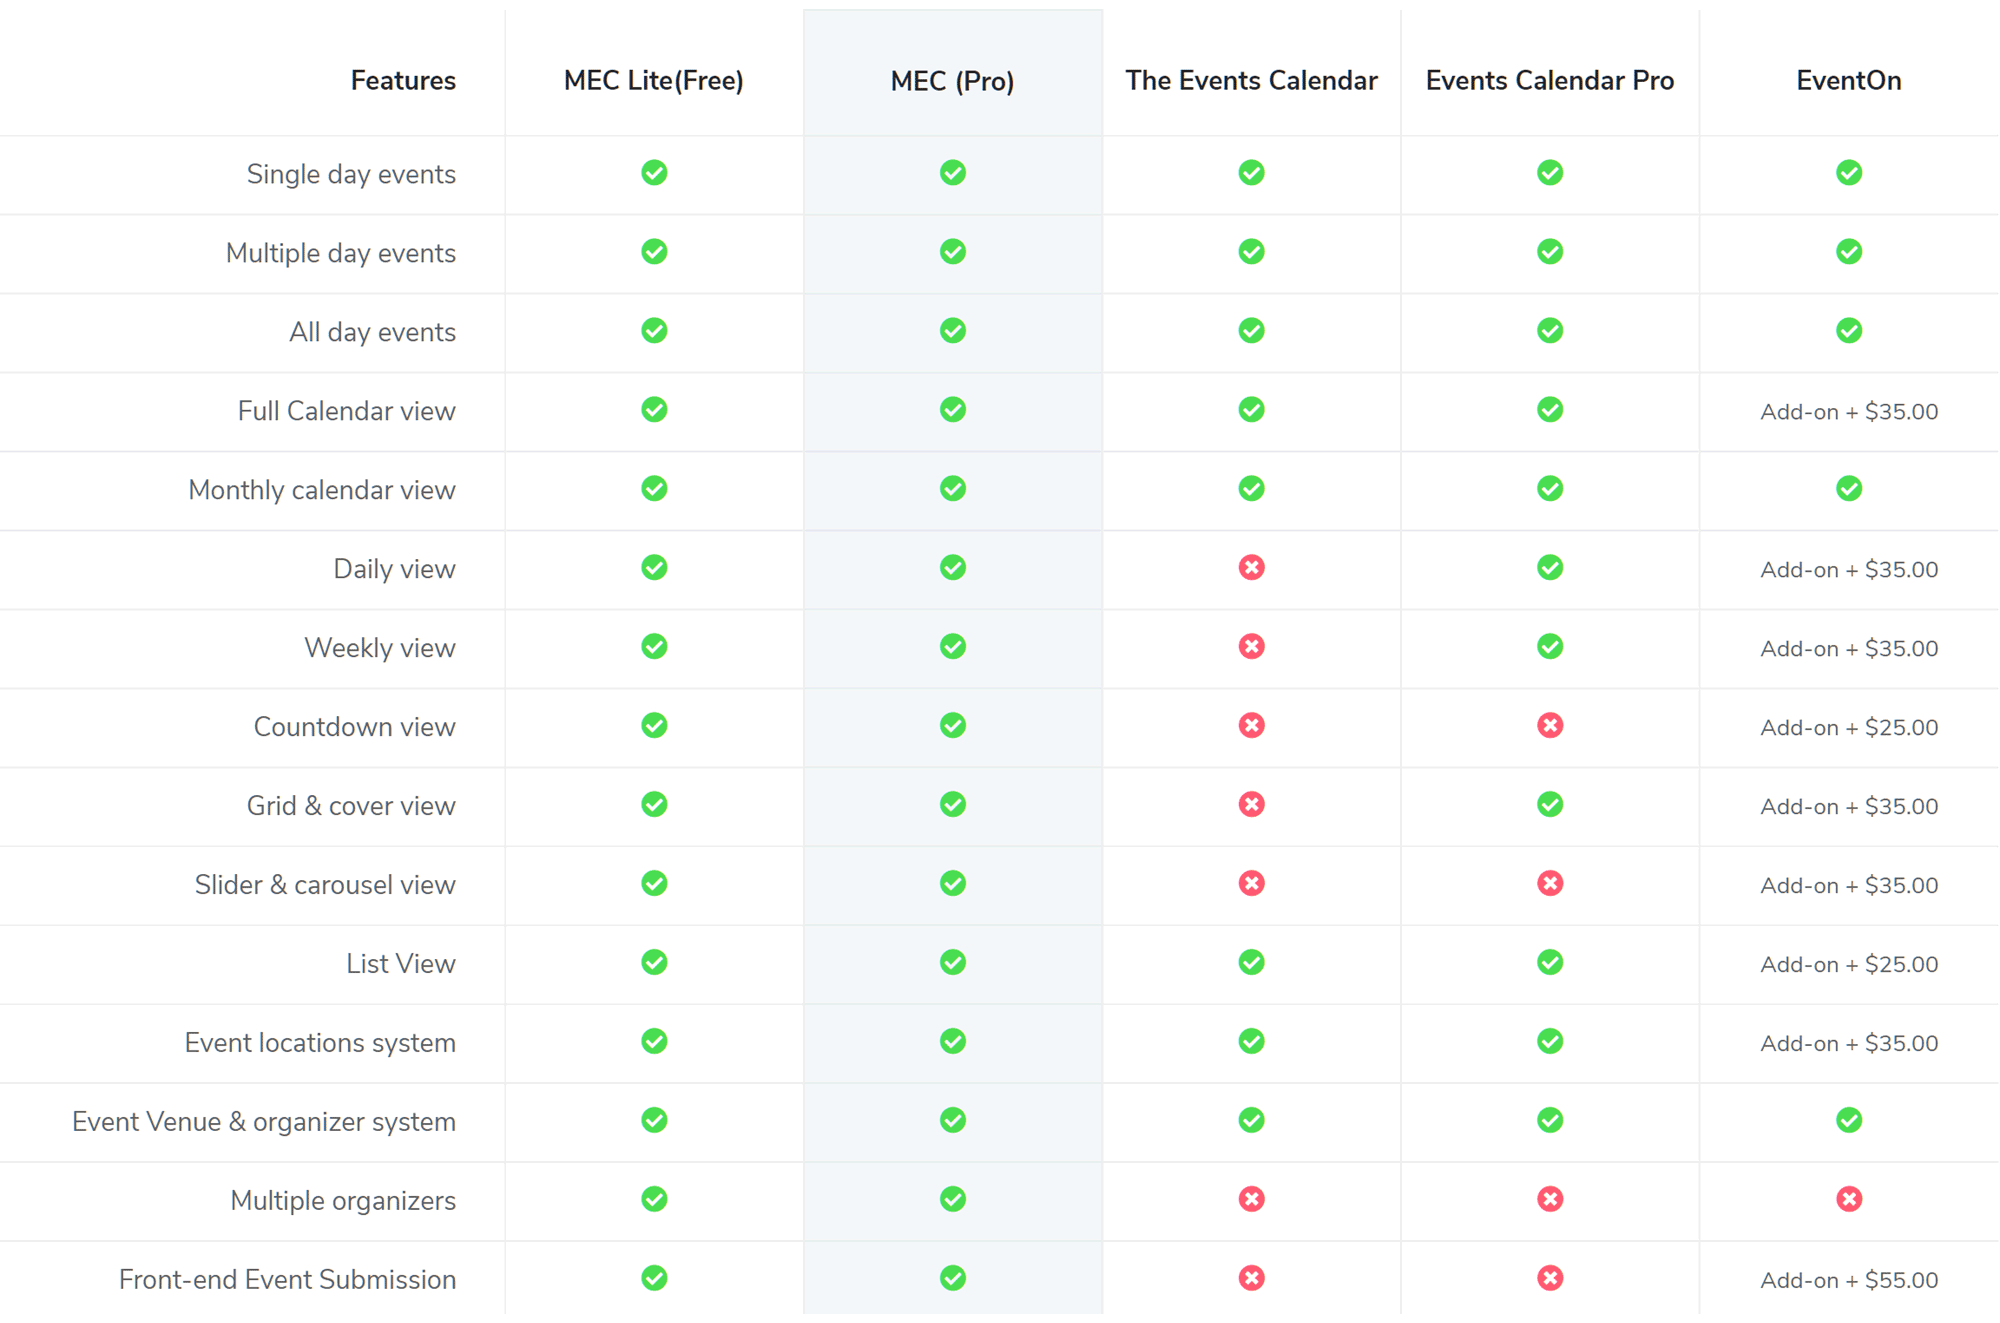Screen dimensions: 2000x1323
Task: Click the Grid & cover view feature label
Action: pos(351,806)
